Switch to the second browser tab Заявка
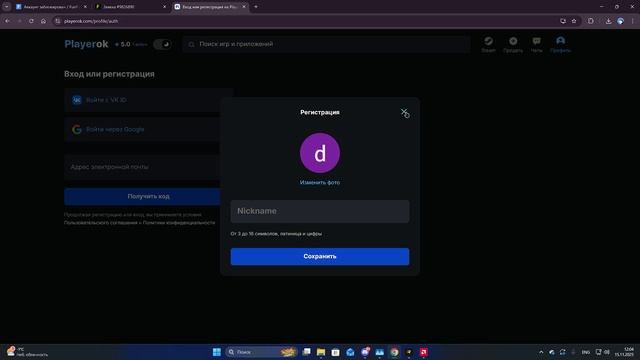The image size is (640, 360). [130, 7]
